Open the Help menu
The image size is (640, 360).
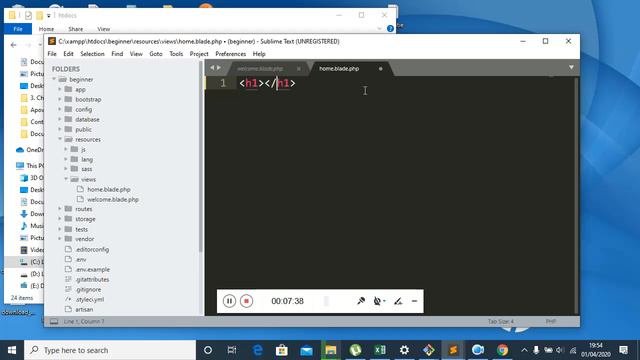point(259,54)
